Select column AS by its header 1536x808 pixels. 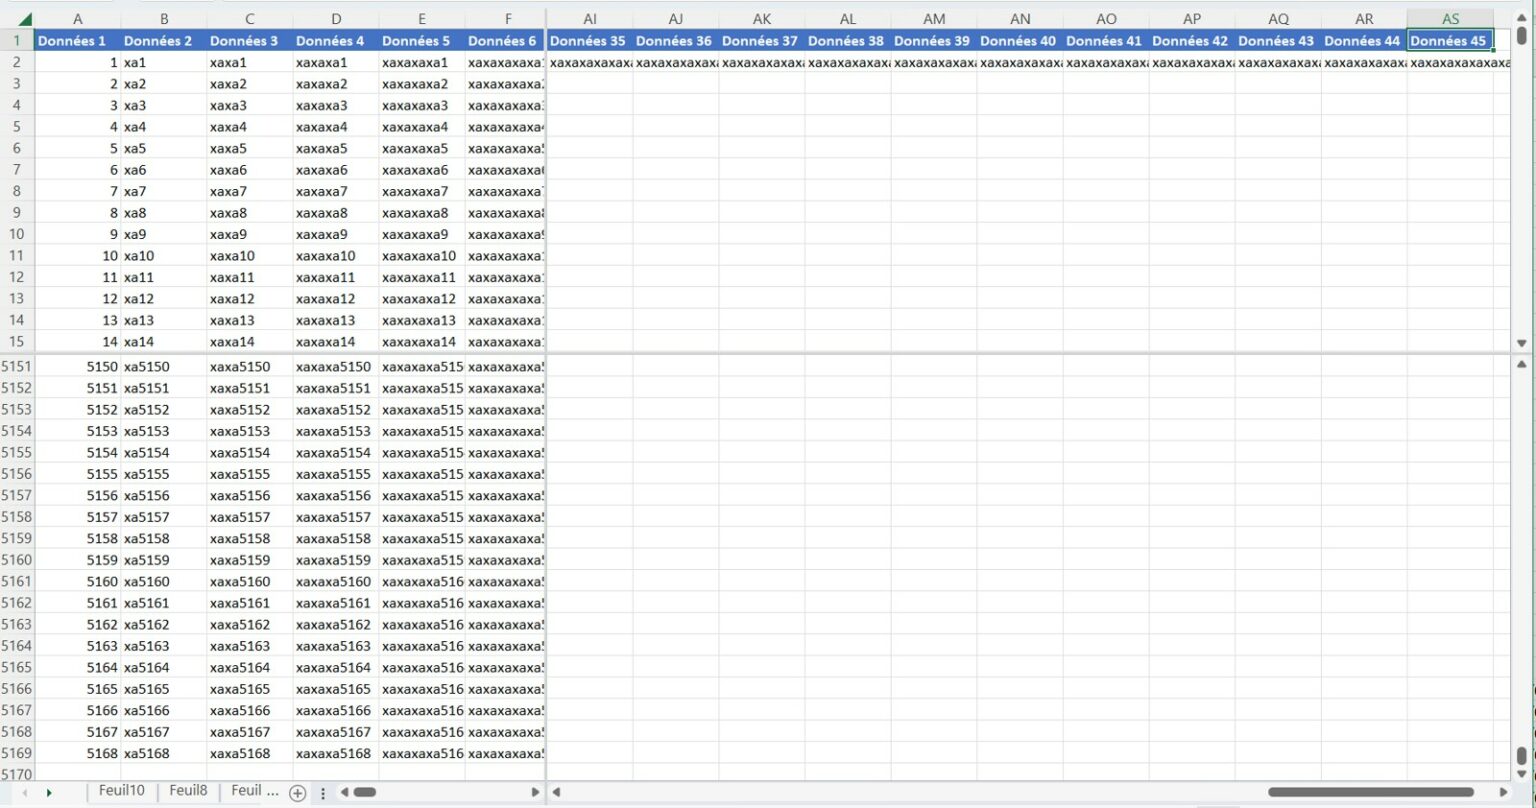click(x=1450, y=17)
